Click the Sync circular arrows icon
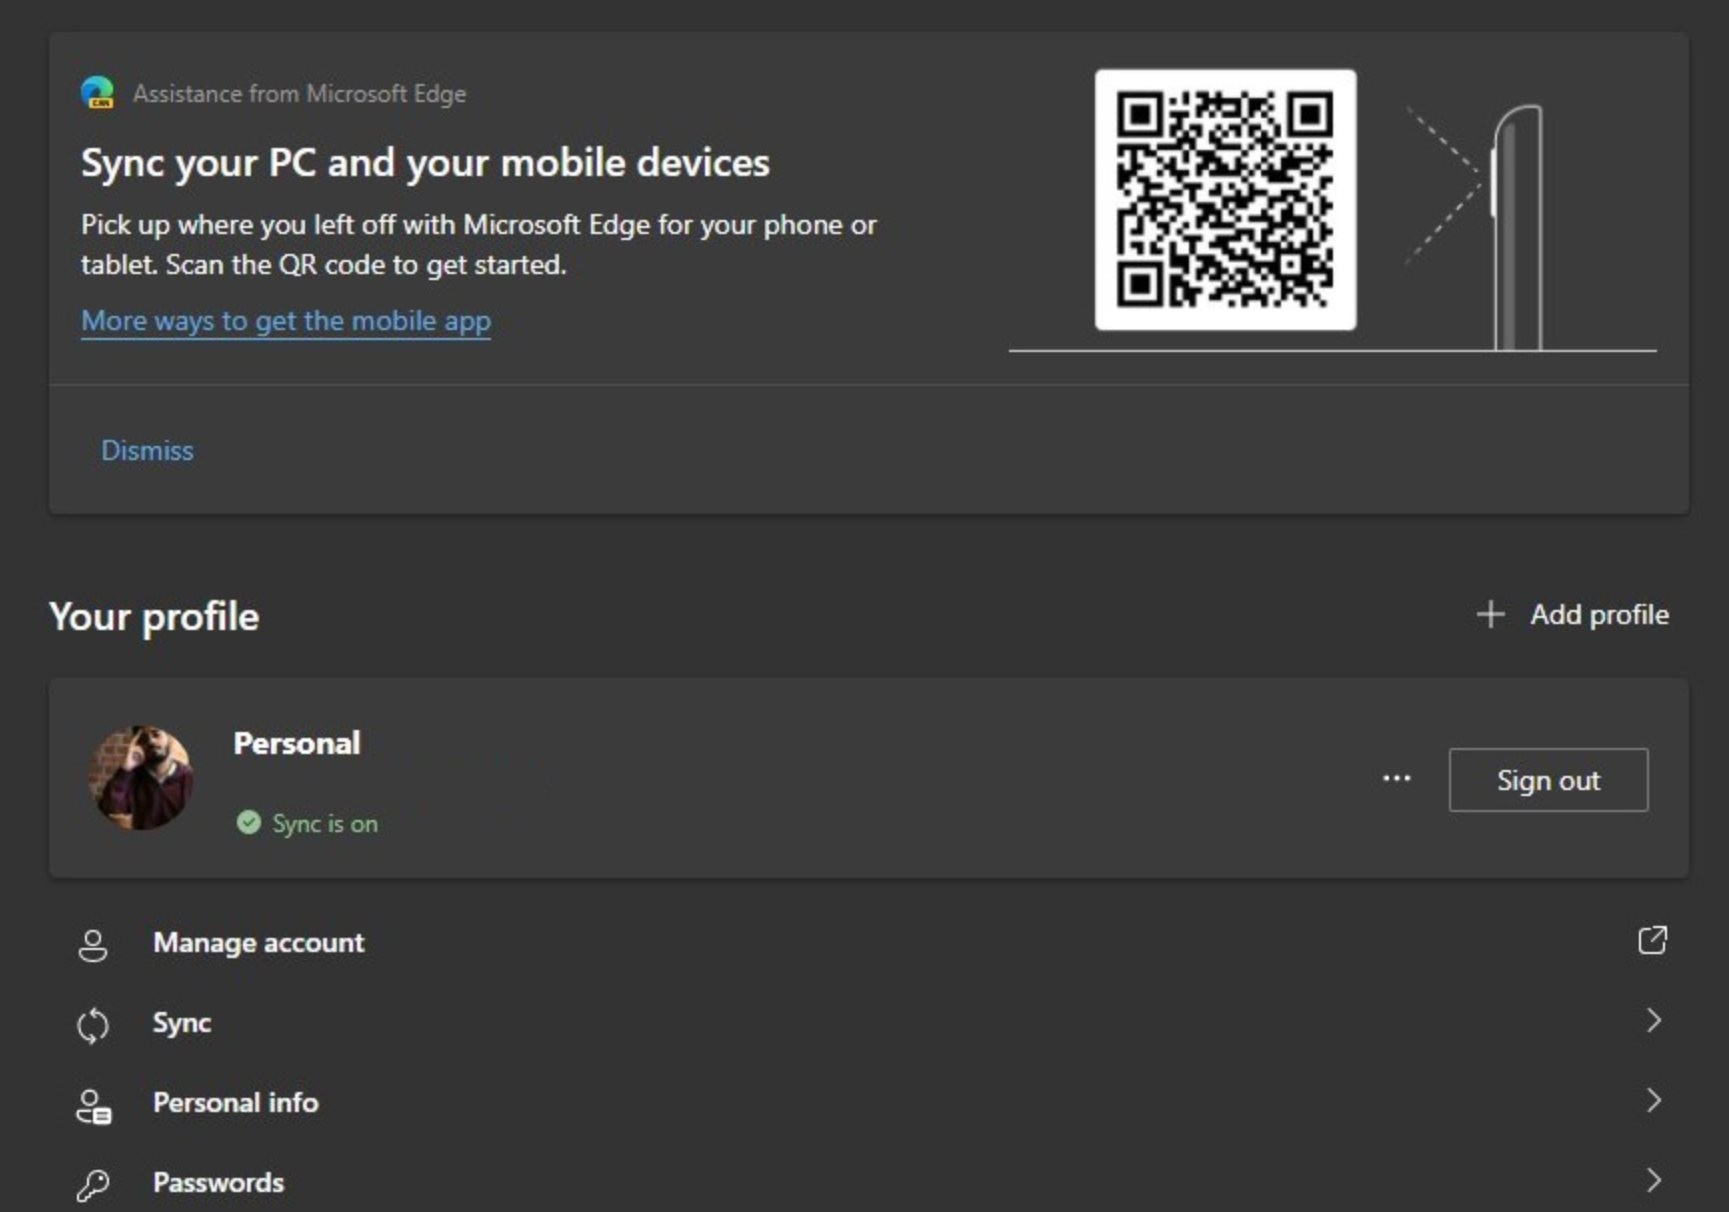The height and width of the screenshot is (1212, 1729). (93, 1025)
